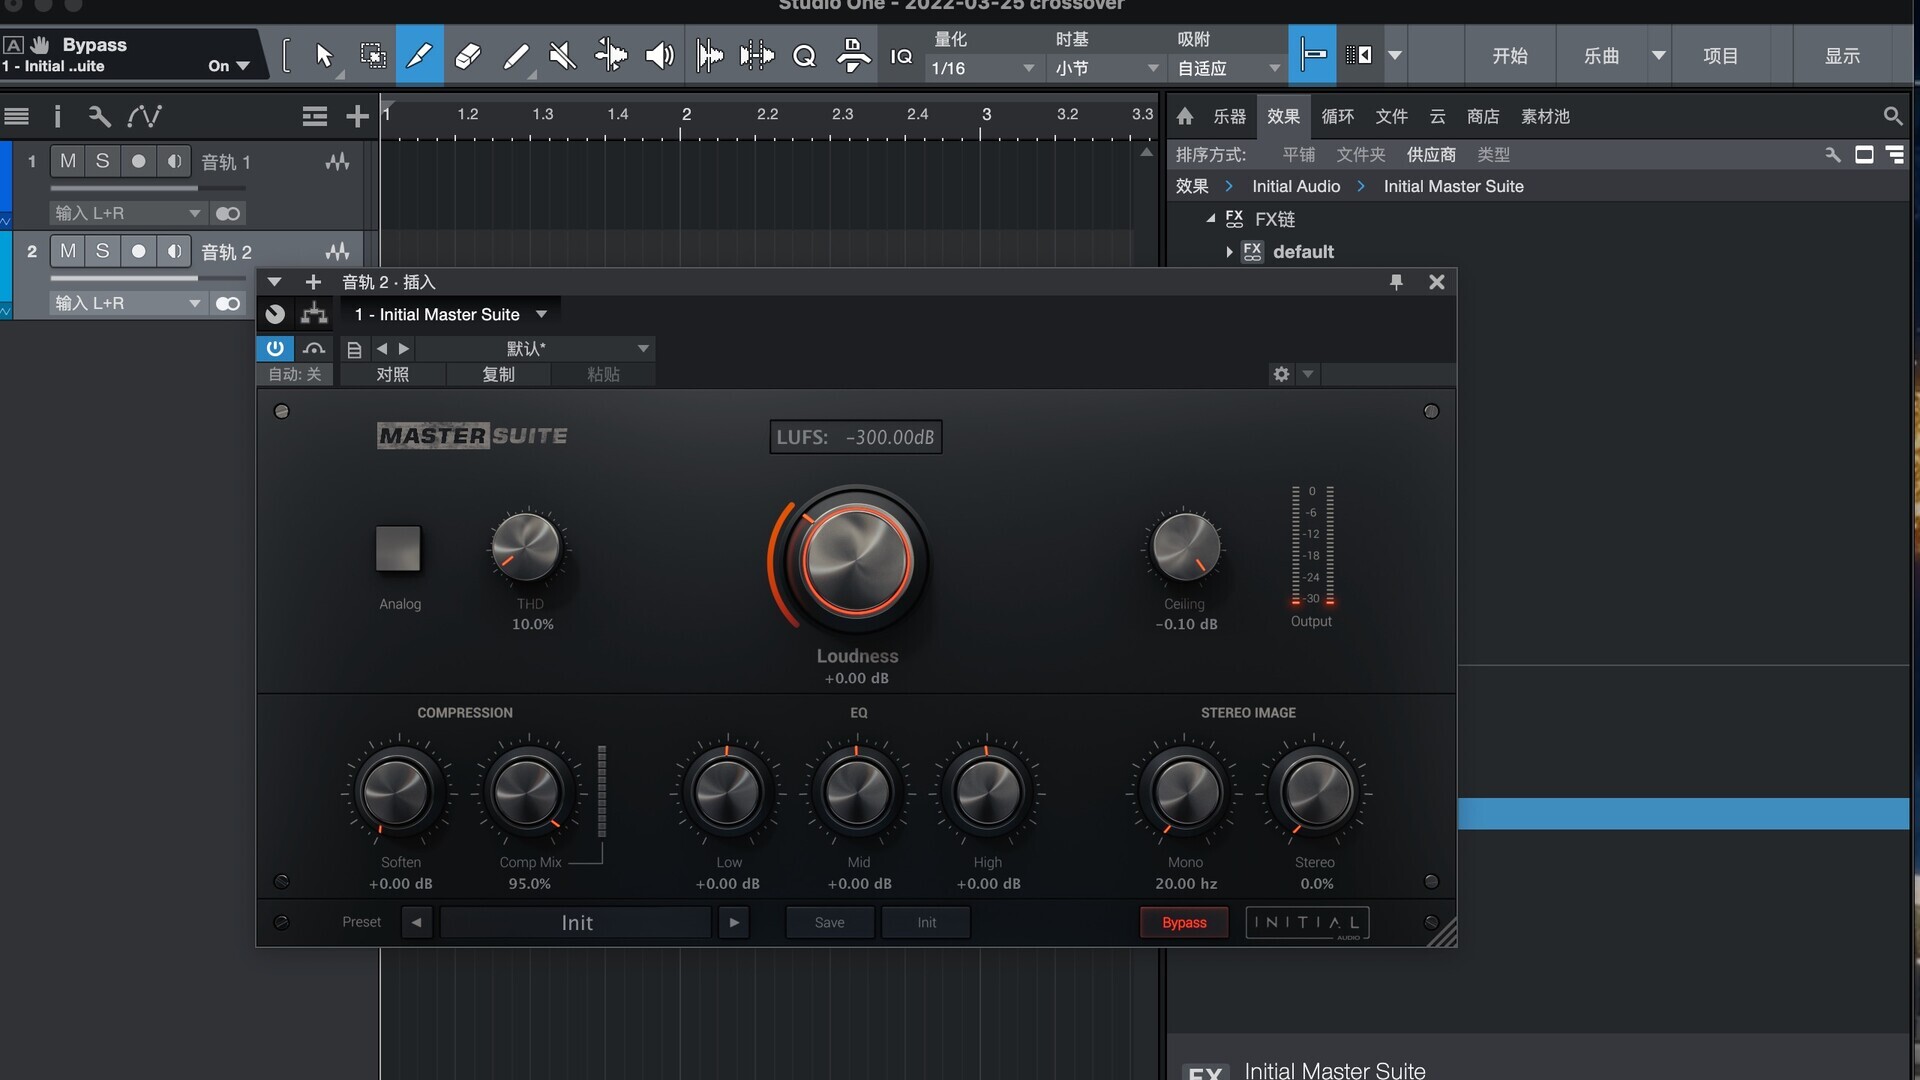Click the 开始 page button
Viewport: 1920px width, 1080px height.
1510,56
